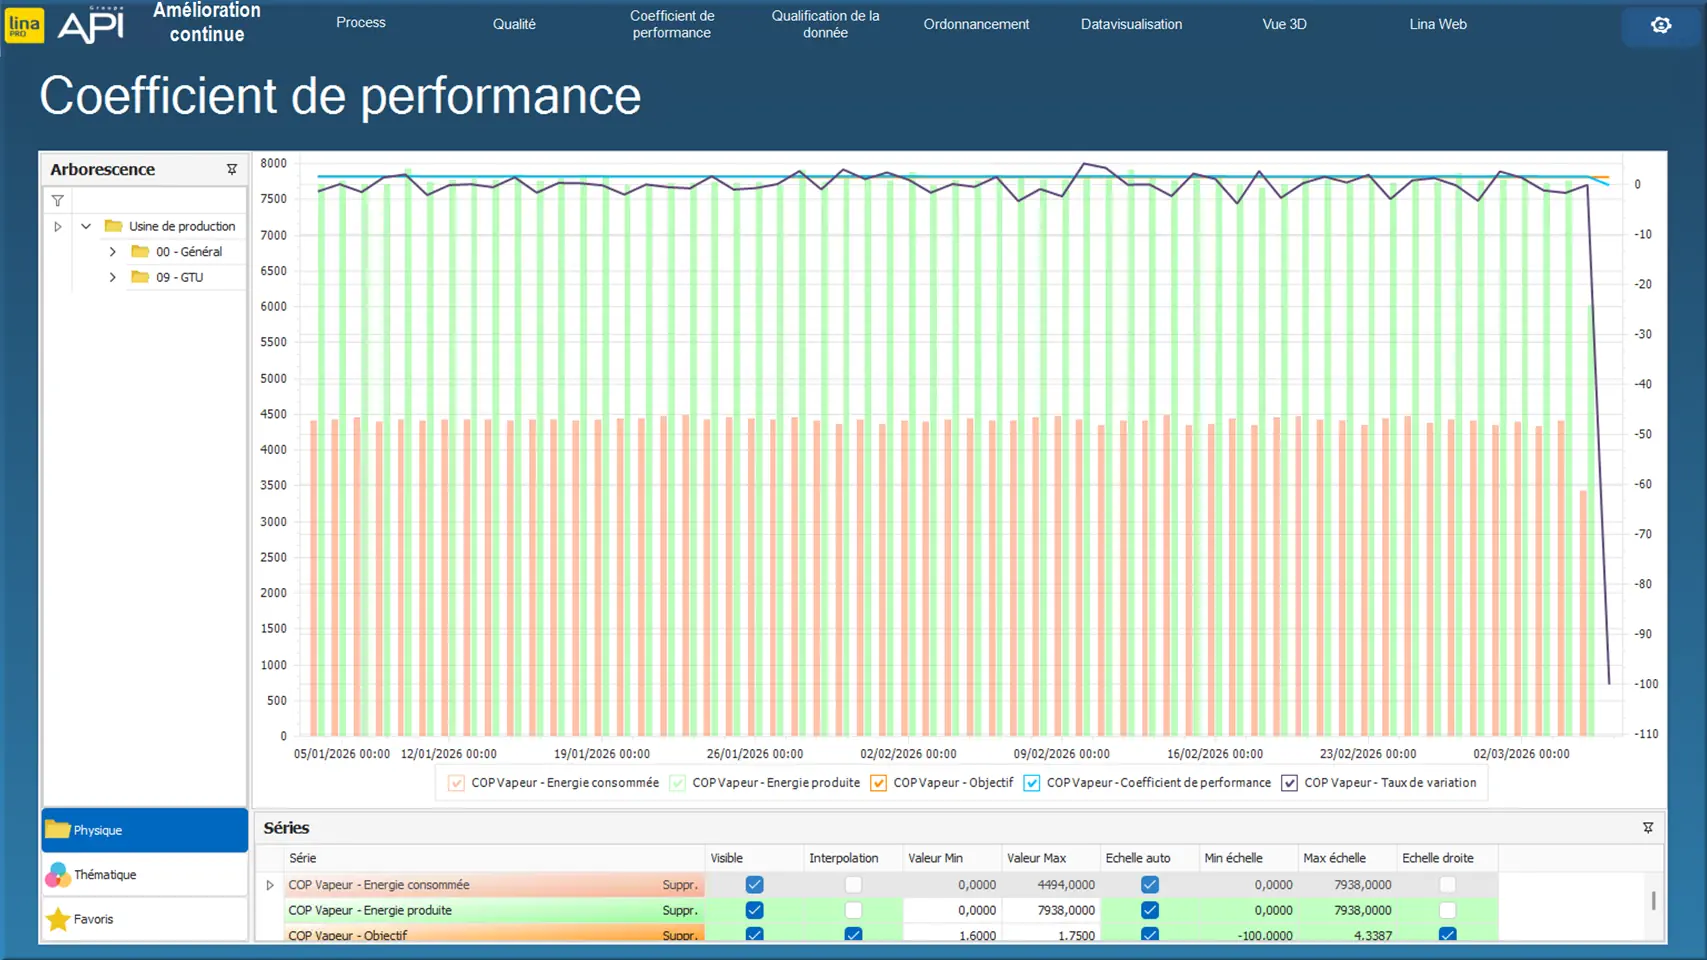Click the filter funnel icon in Arborescence

(x=58, y=201)
